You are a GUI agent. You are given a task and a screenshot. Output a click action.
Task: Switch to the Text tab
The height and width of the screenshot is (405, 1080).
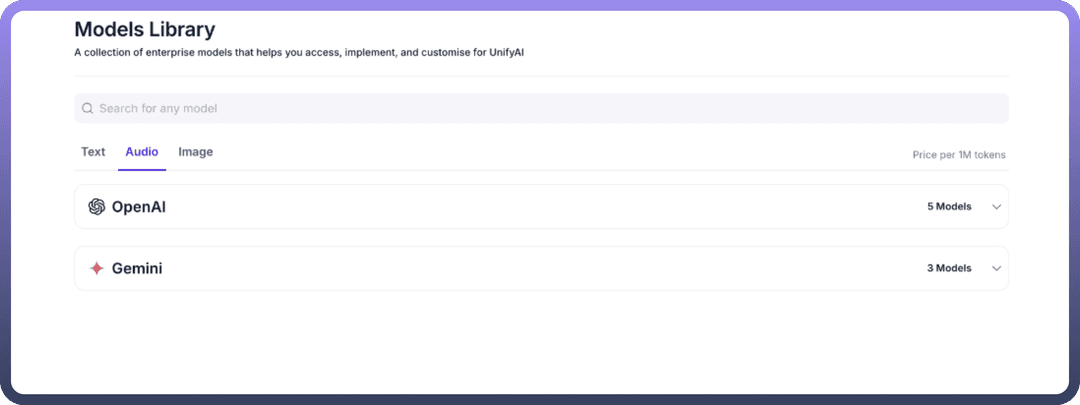tap(93, 152)
